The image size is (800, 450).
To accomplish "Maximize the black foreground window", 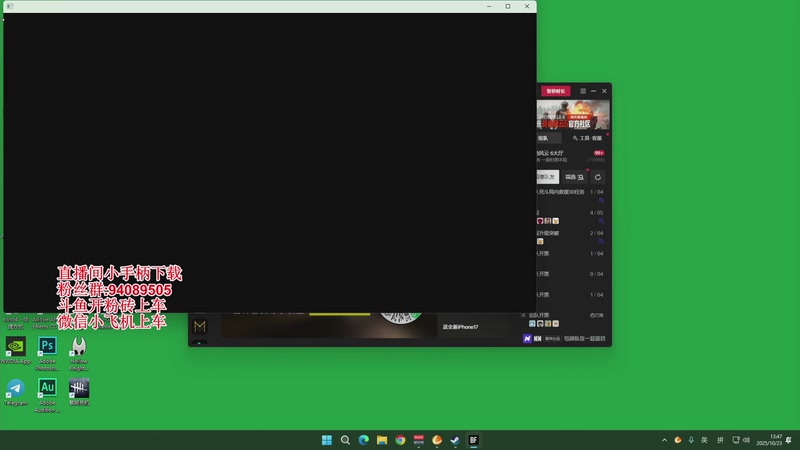I will point(508,6).
